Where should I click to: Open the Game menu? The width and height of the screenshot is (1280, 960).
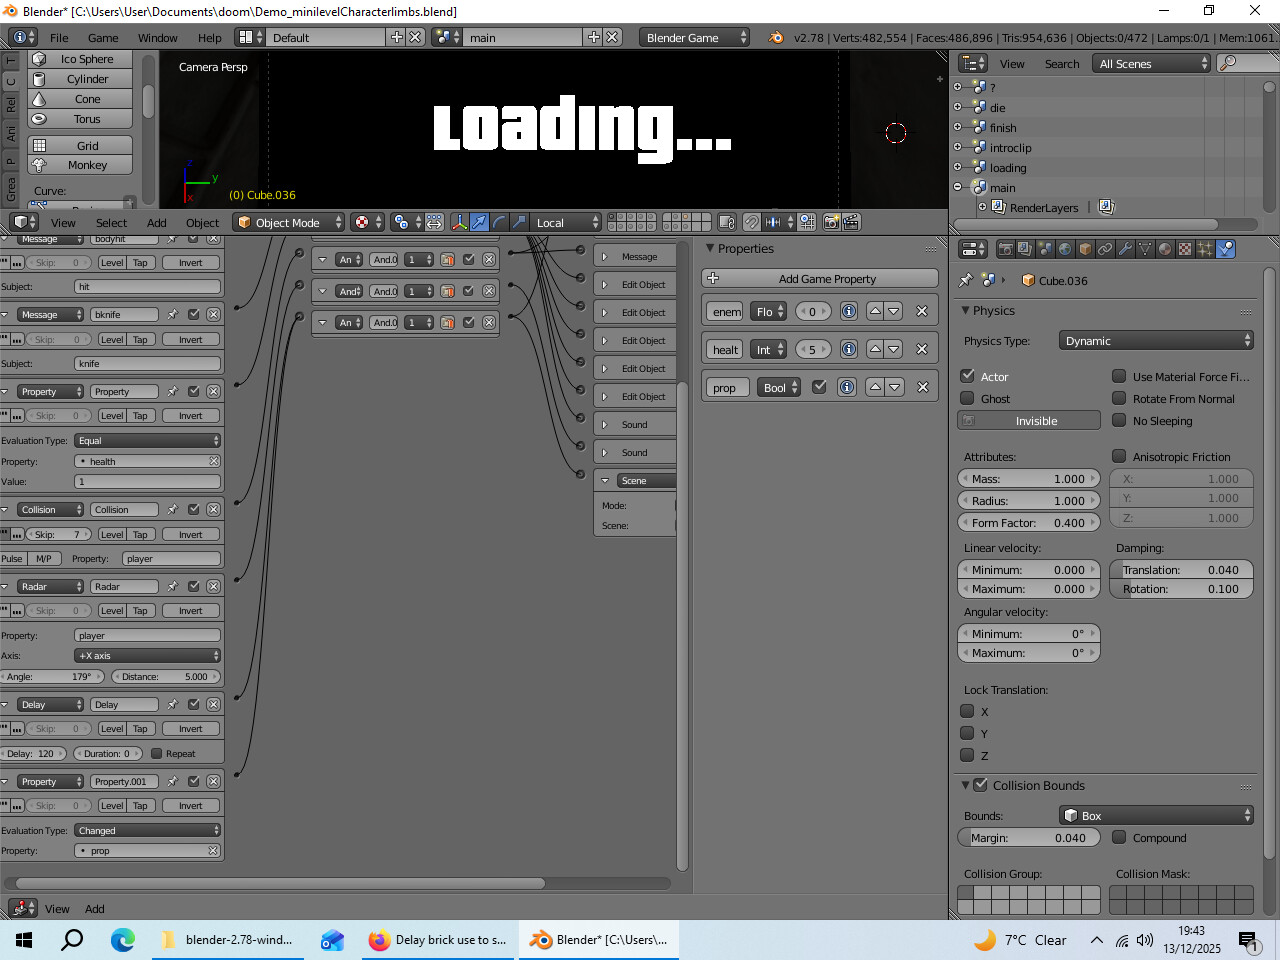pyautogui.click(x=103, y=38)
